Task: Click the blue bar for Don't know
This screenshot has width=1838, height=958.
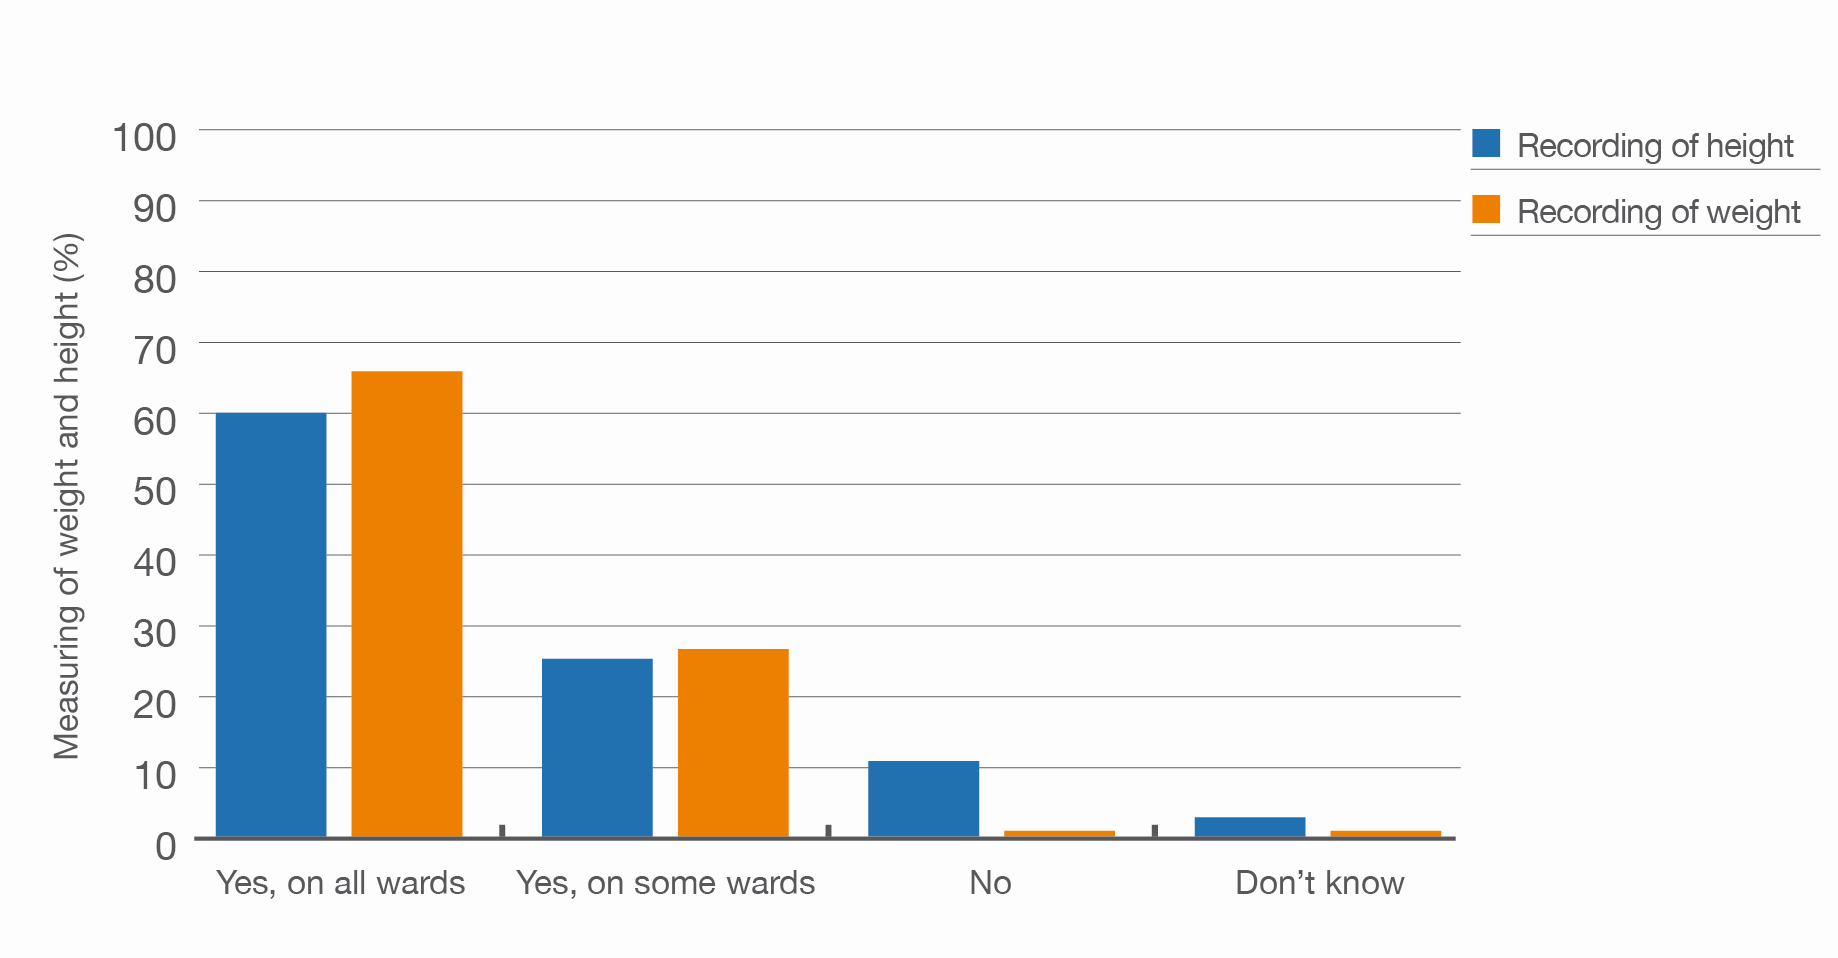Action: click(1250, 827)
